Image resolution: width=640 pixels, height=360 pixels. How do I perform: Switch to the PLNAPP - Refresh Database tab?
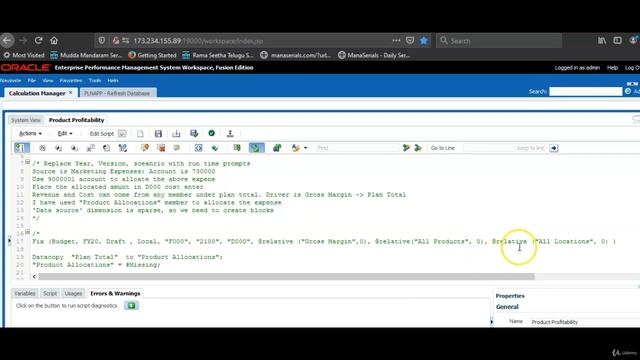(x=117, y=93)
